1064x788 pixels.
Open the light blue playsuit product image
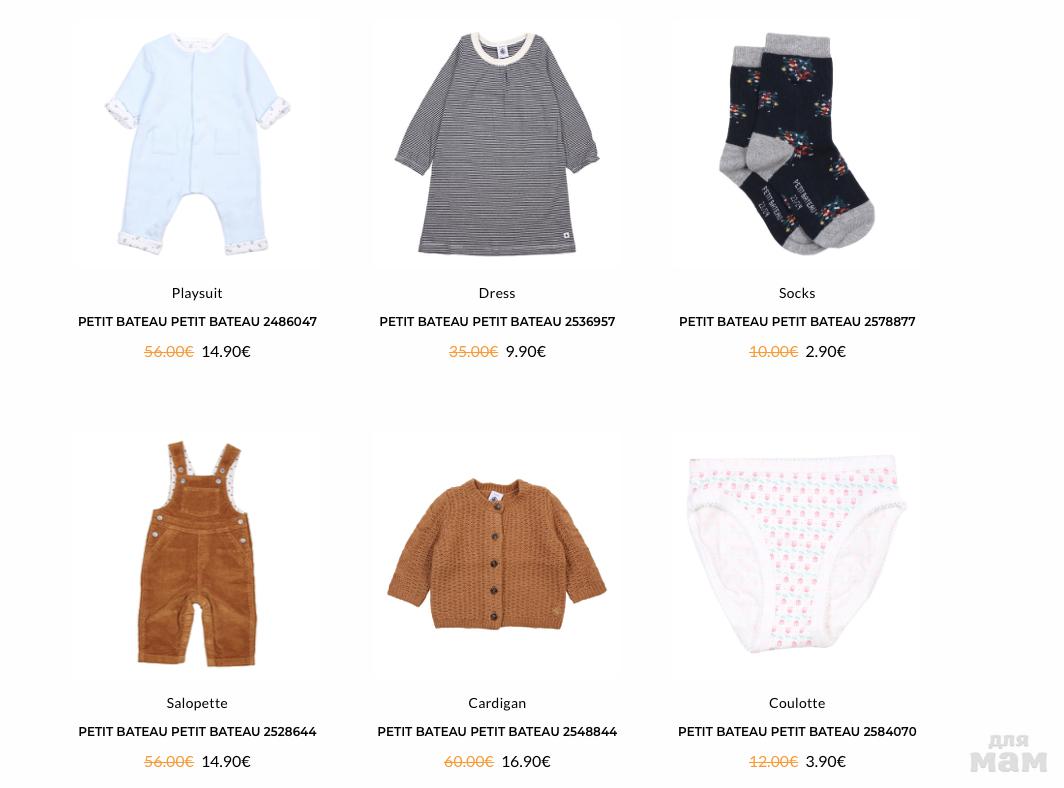point(197,144)
